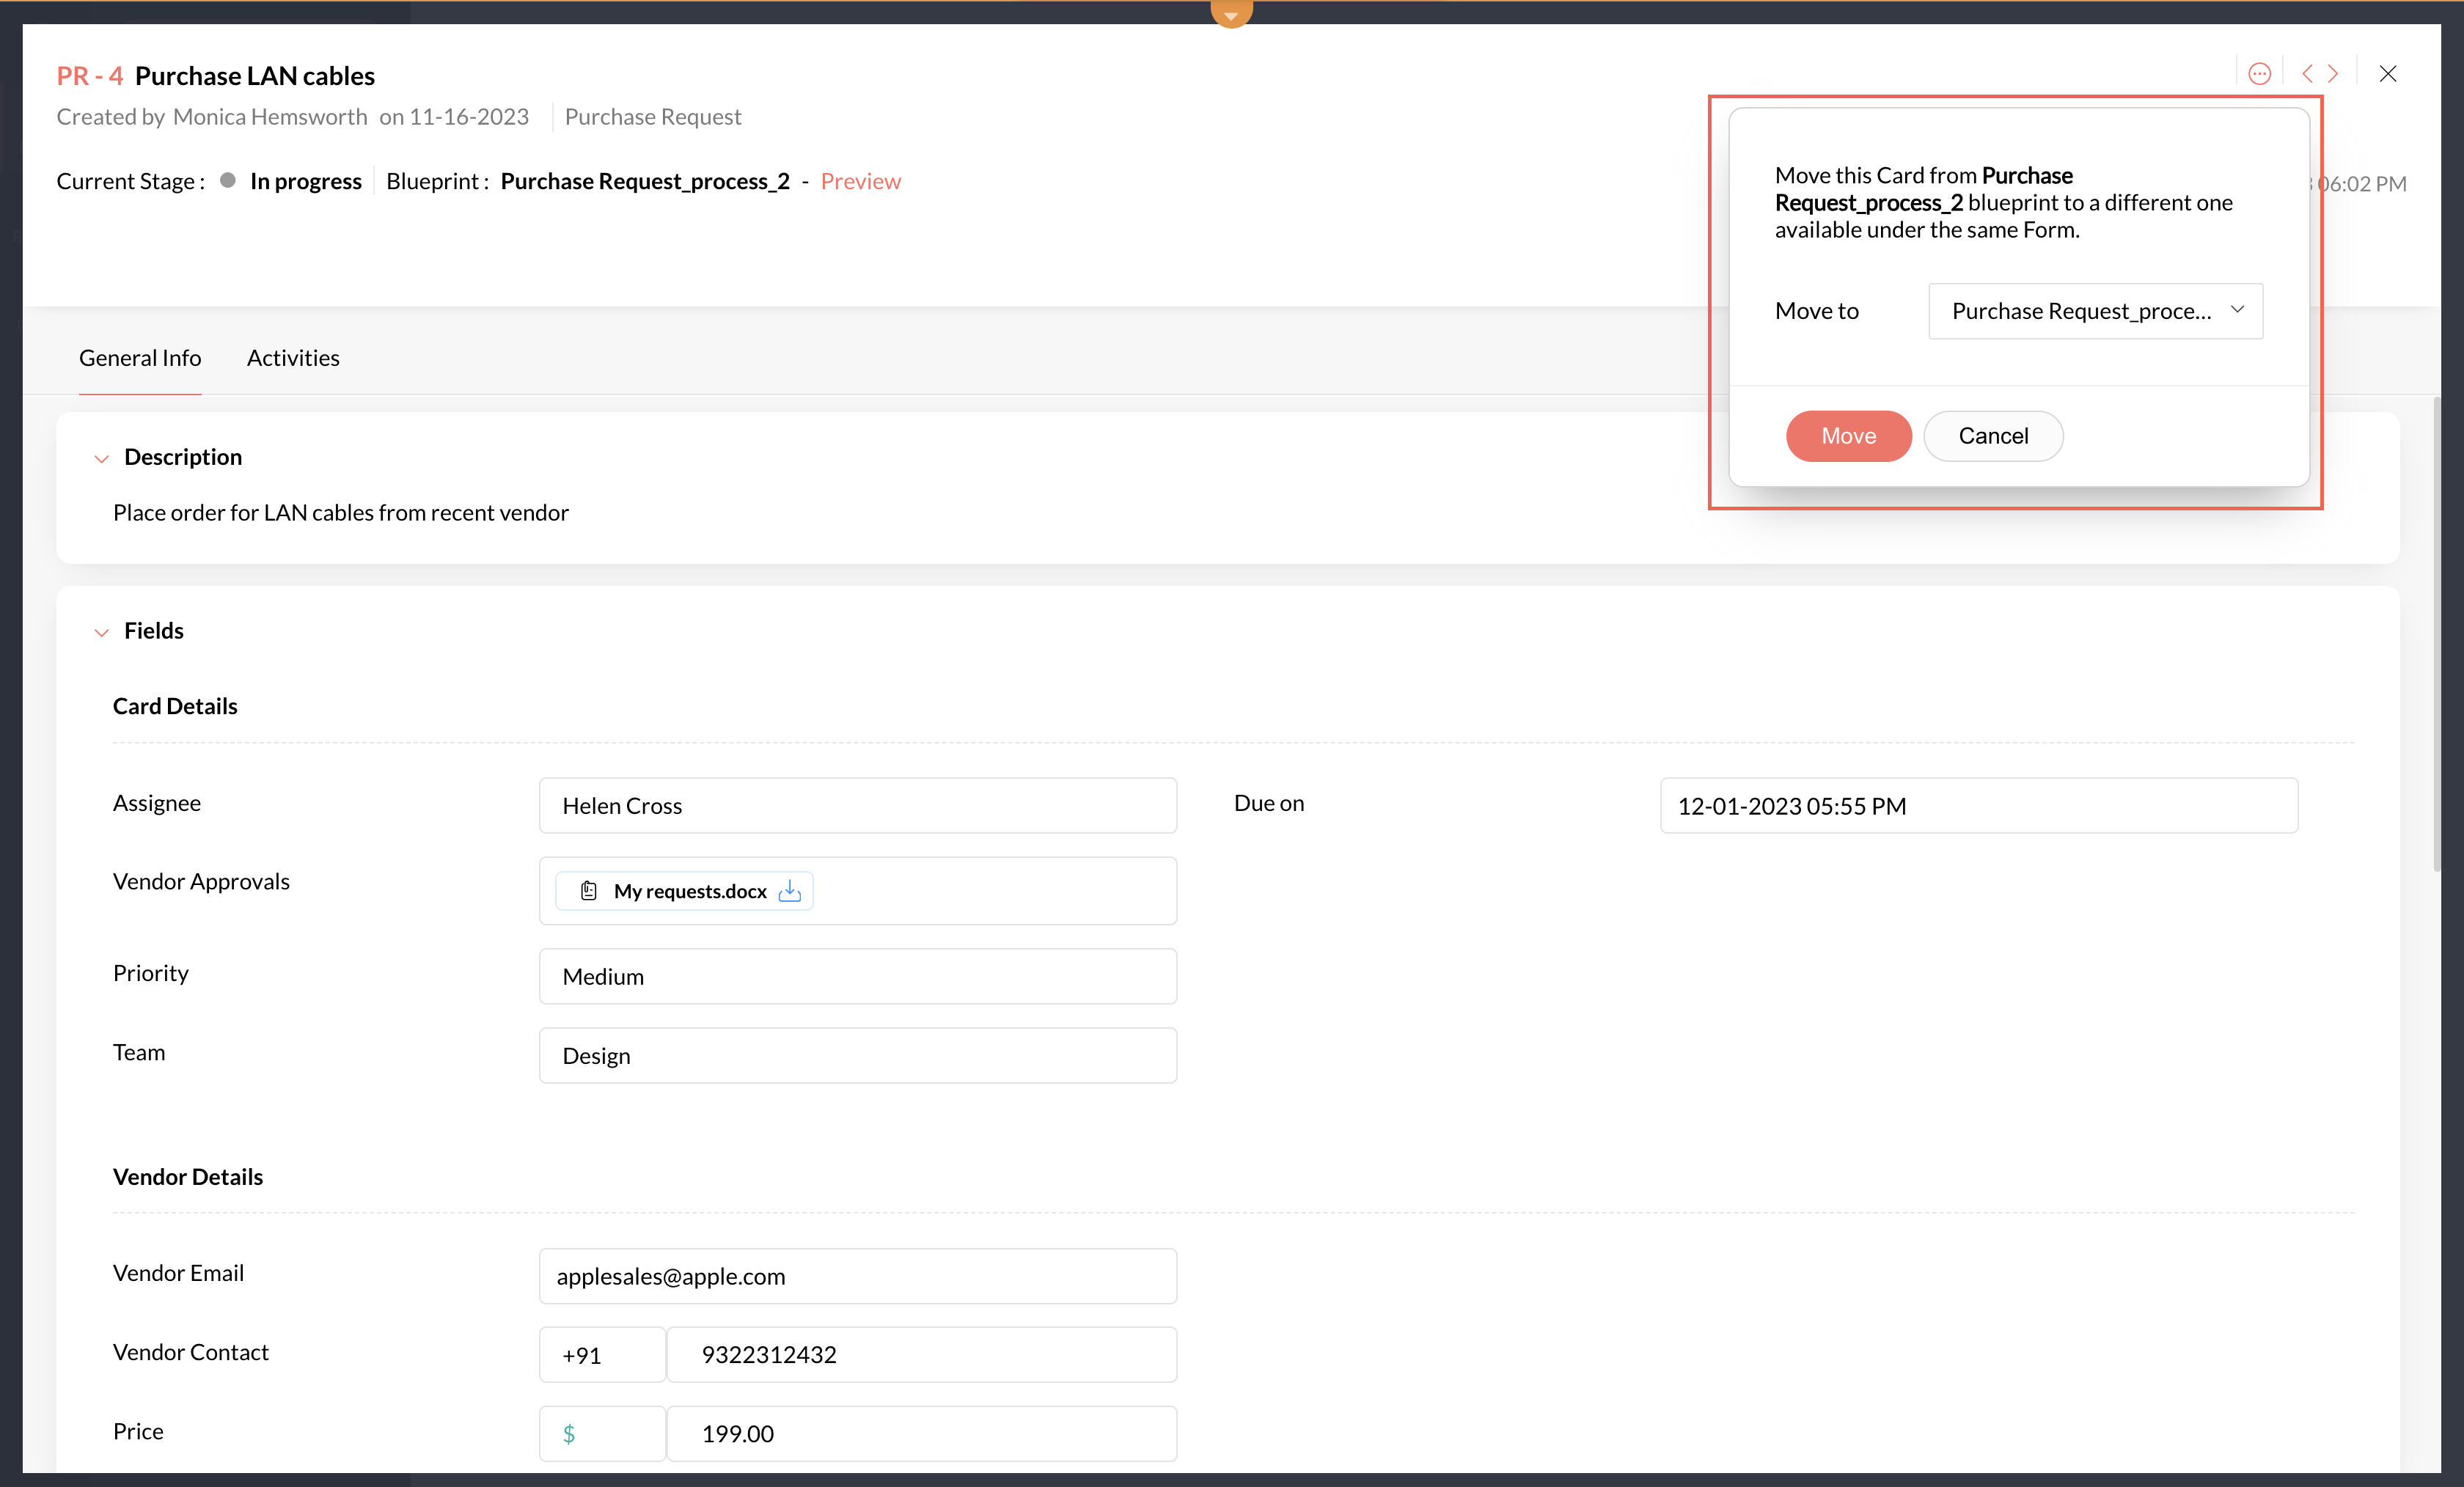The image size is (2464, 1487).
Task: Click the orange pull-down handle at top
Action: (x=1231, y=13)
